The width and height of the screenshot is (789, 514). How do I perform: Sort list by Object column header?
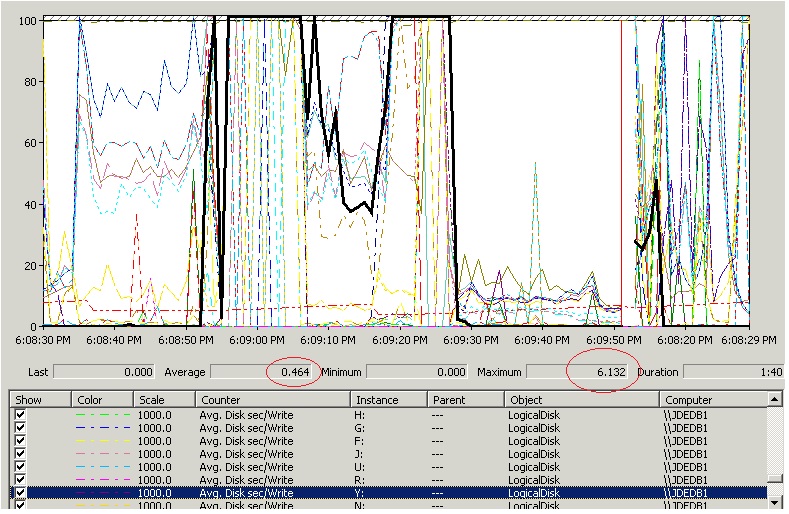(x=582, y=400)
